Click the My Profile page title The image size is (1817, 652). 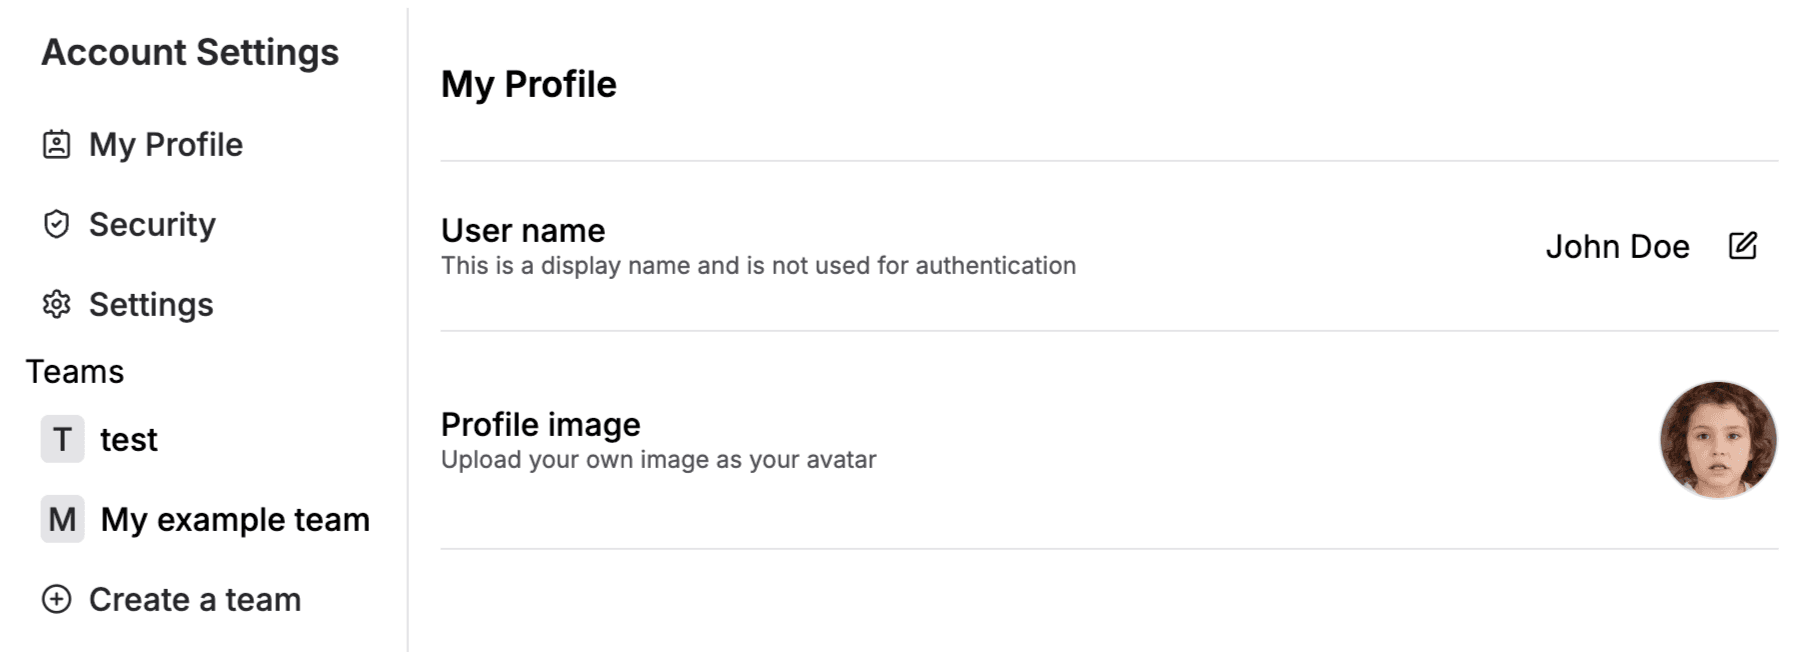pos(529,85)
